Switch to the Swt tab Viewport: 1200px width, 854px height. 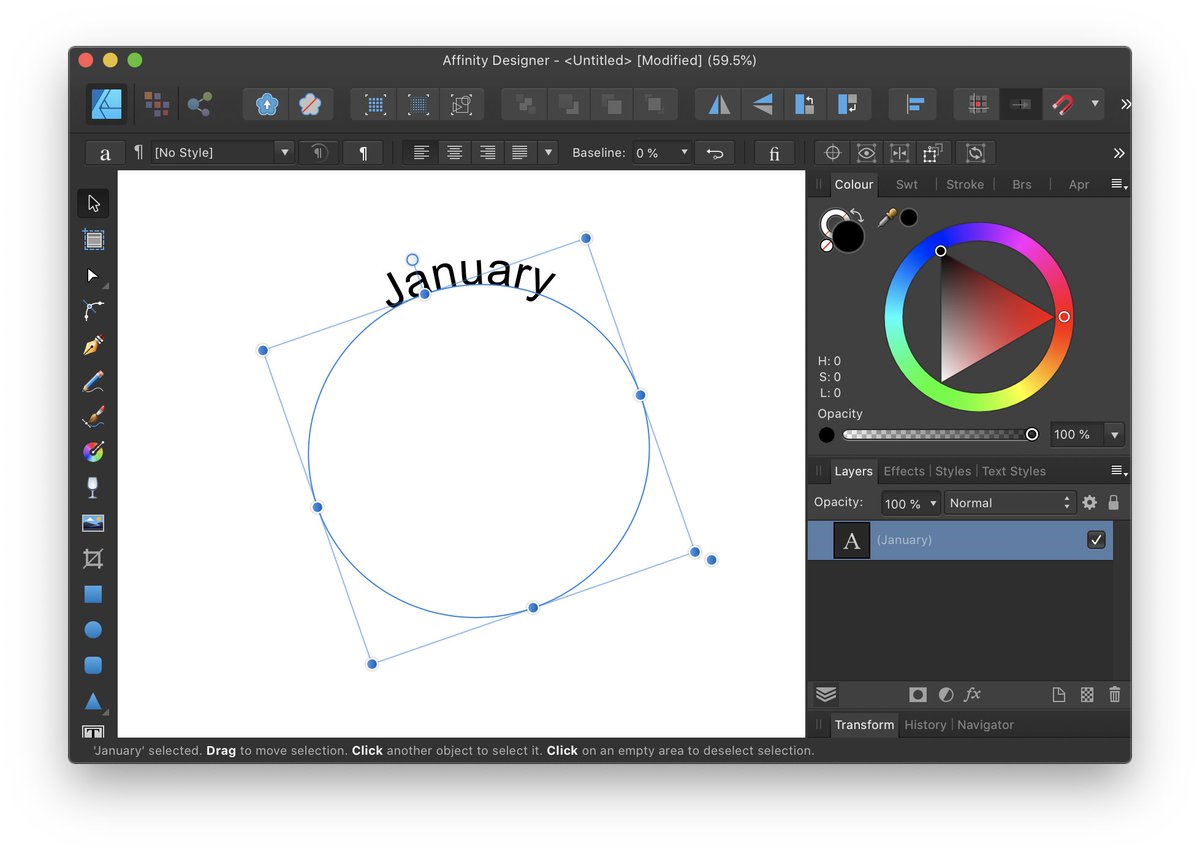pos(907,184)
